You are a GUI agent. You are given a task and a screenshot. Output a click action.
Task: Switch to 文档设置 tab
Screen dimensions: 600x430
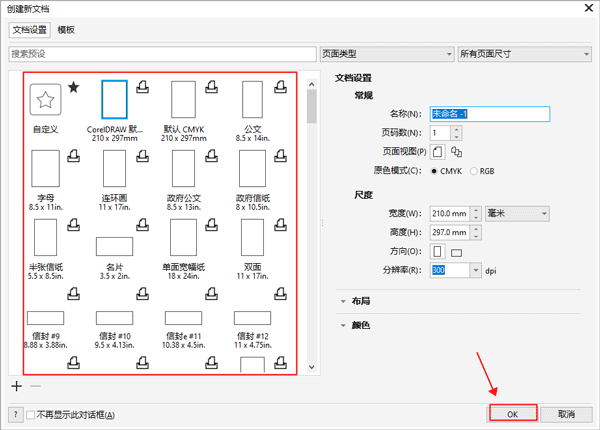(x=29, y=30)
